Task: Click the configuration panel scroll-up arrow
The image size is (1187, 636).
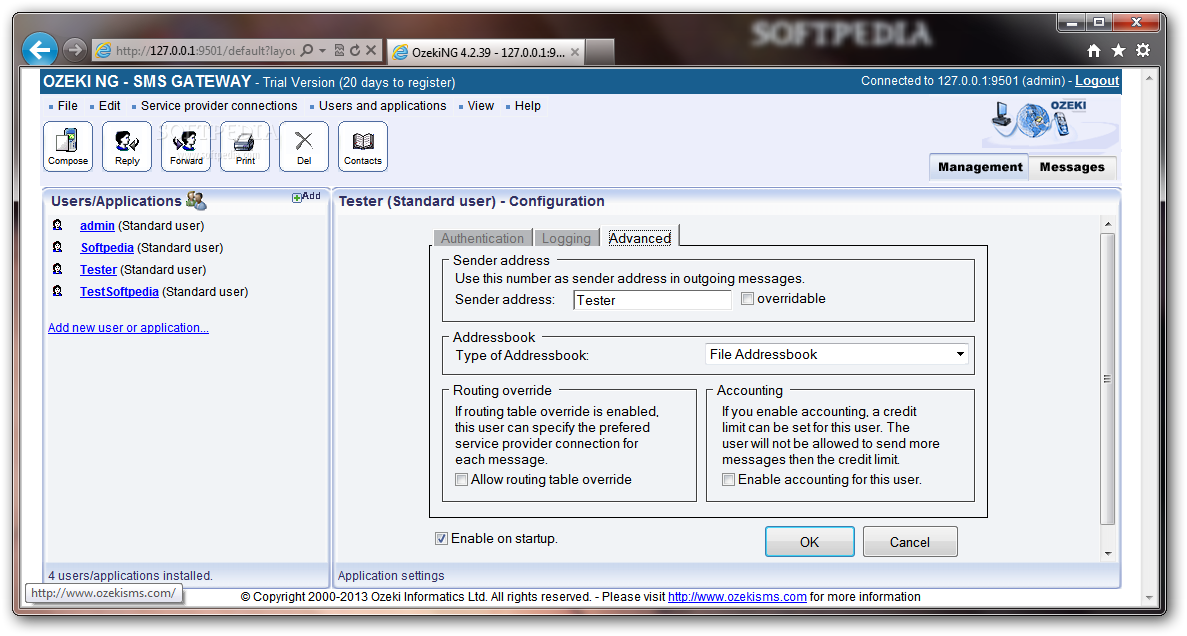Action: click(x=1108, y=224)
